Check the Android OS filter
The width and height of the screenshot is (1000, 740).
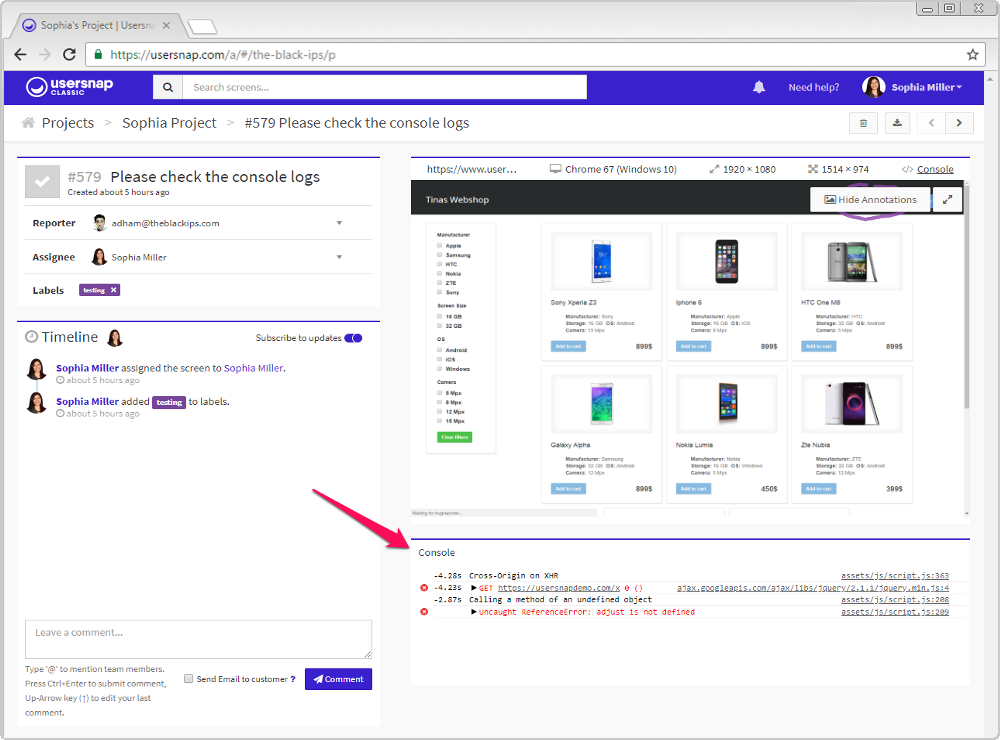pyautogui.click(x=439, y=350)
